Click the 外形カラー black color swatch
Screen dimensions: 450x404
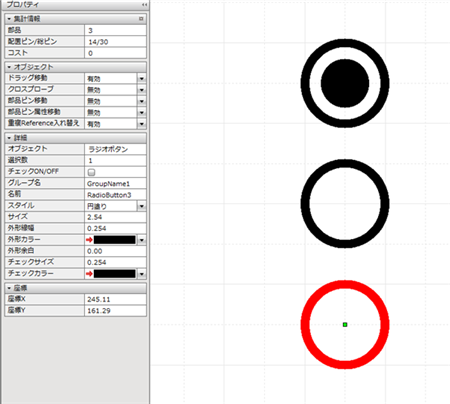click(115, 240)
